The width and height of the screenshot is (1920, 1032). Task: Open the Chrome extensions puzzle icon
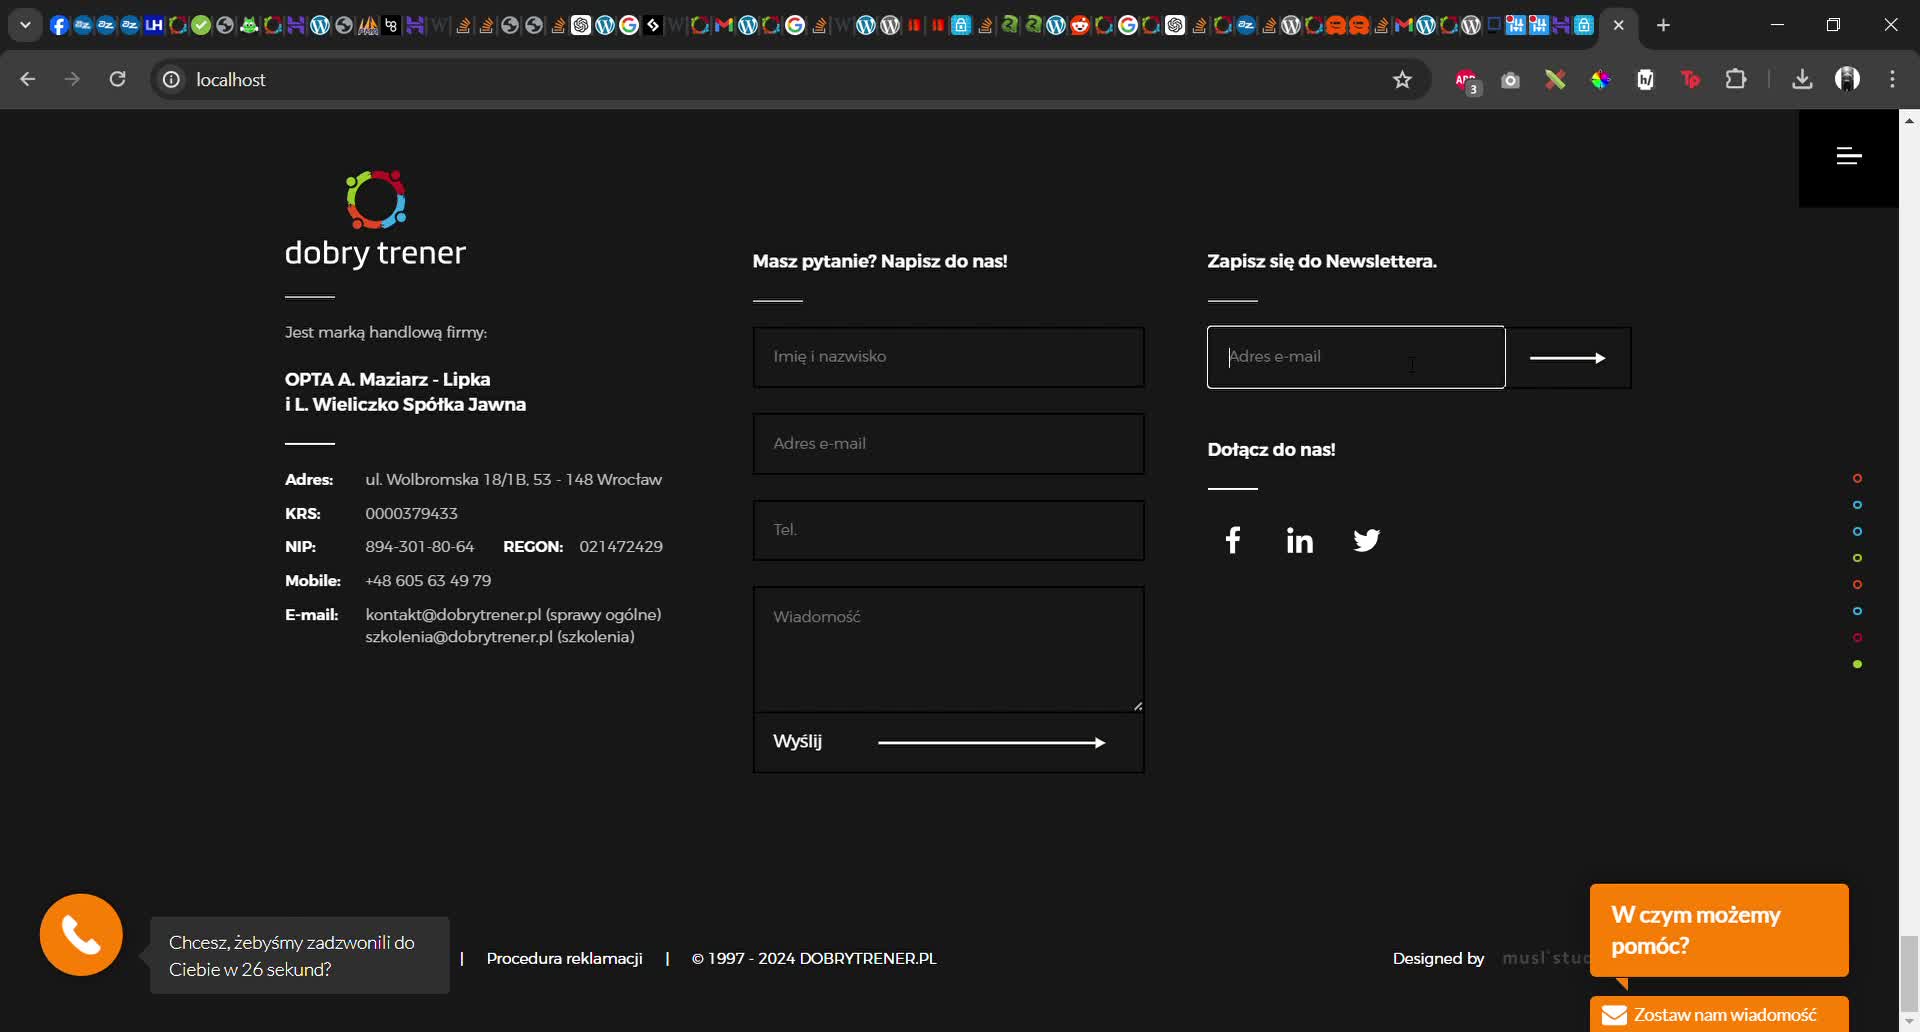[1737, 79]
